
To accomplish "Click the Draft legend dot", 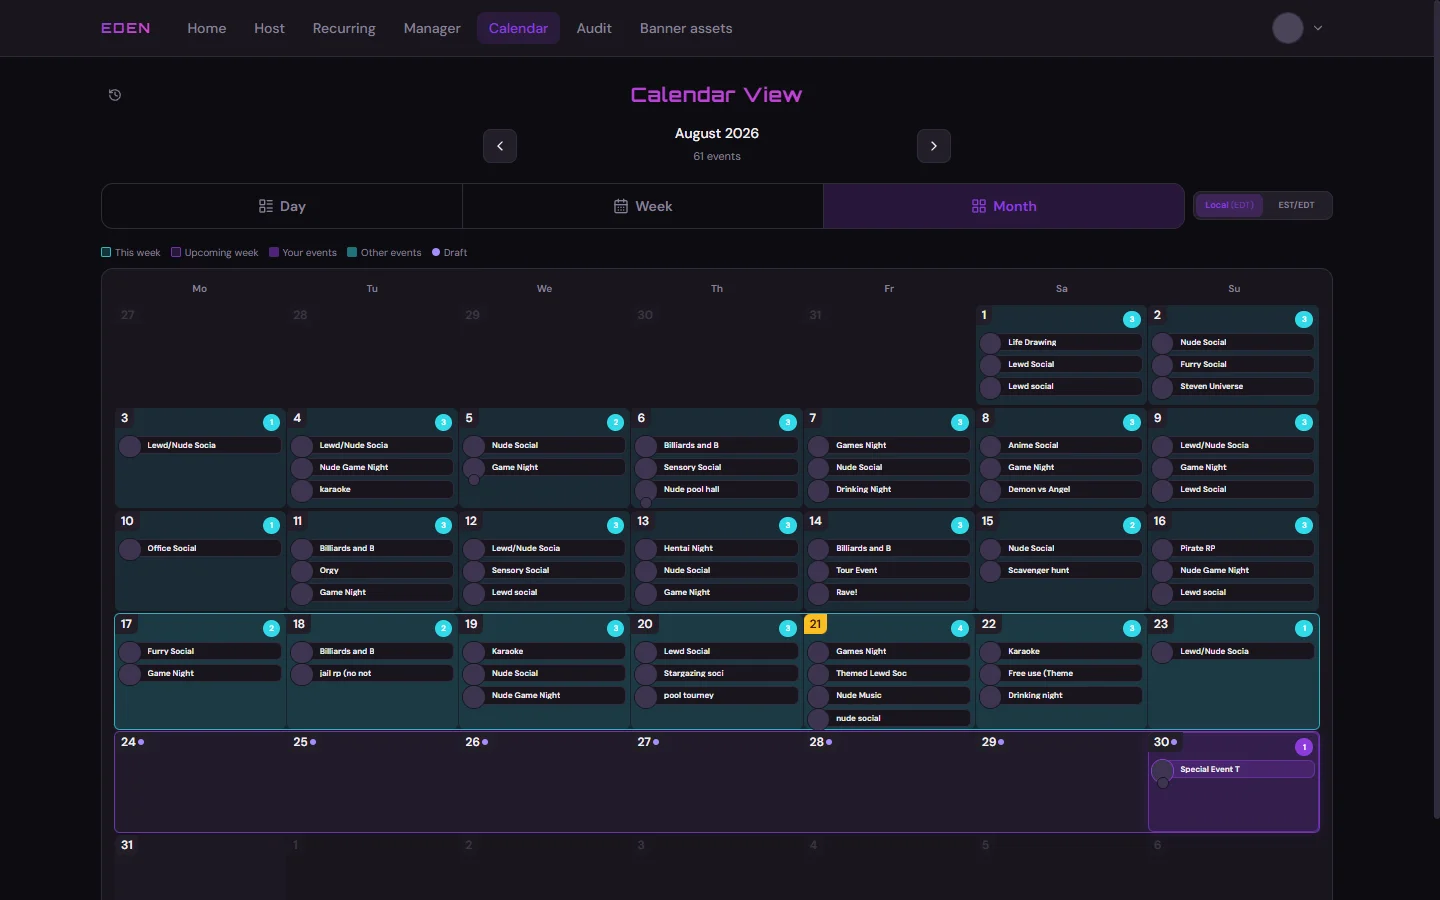I will tap(436, 252).
